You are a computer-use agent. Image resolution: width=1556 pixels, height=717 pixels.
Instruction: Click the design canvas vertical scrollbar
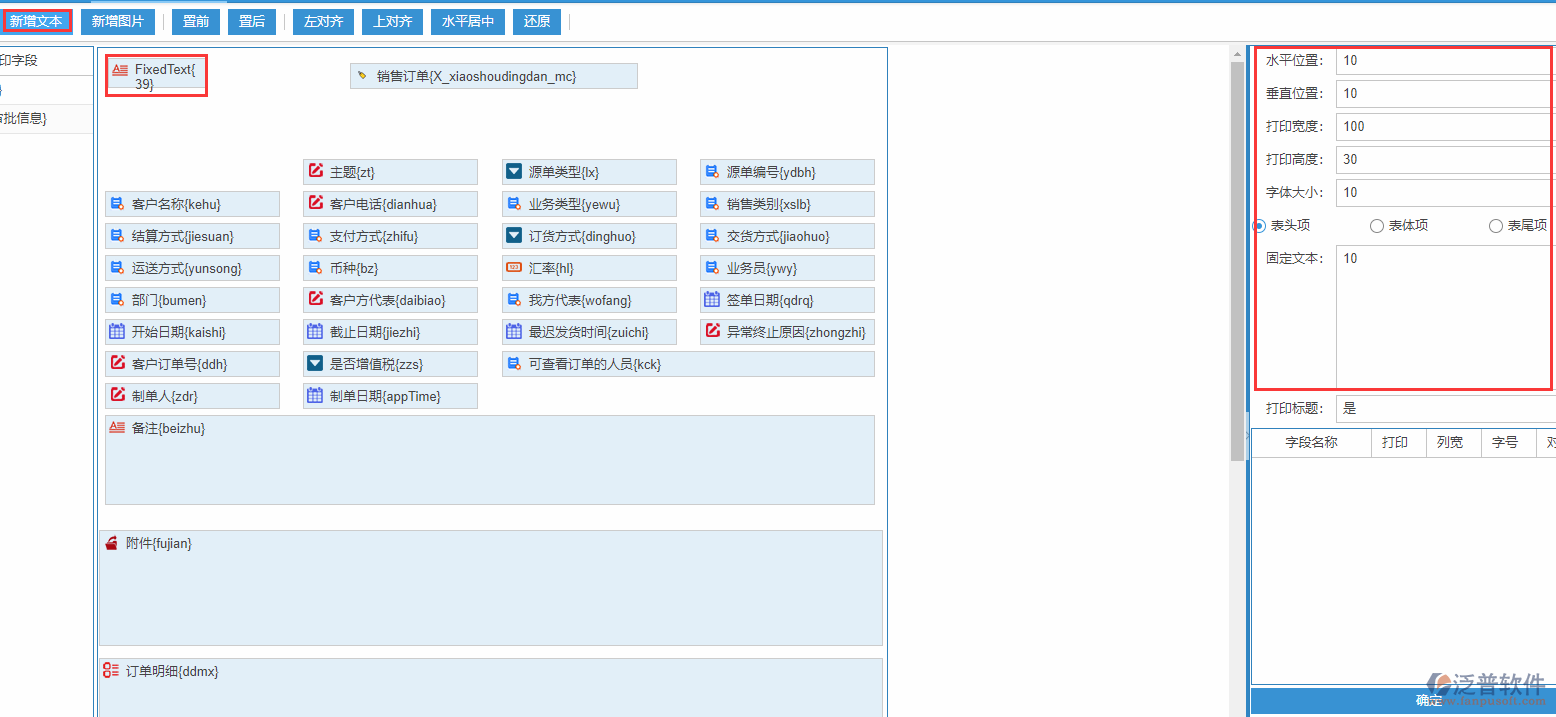1237,300
